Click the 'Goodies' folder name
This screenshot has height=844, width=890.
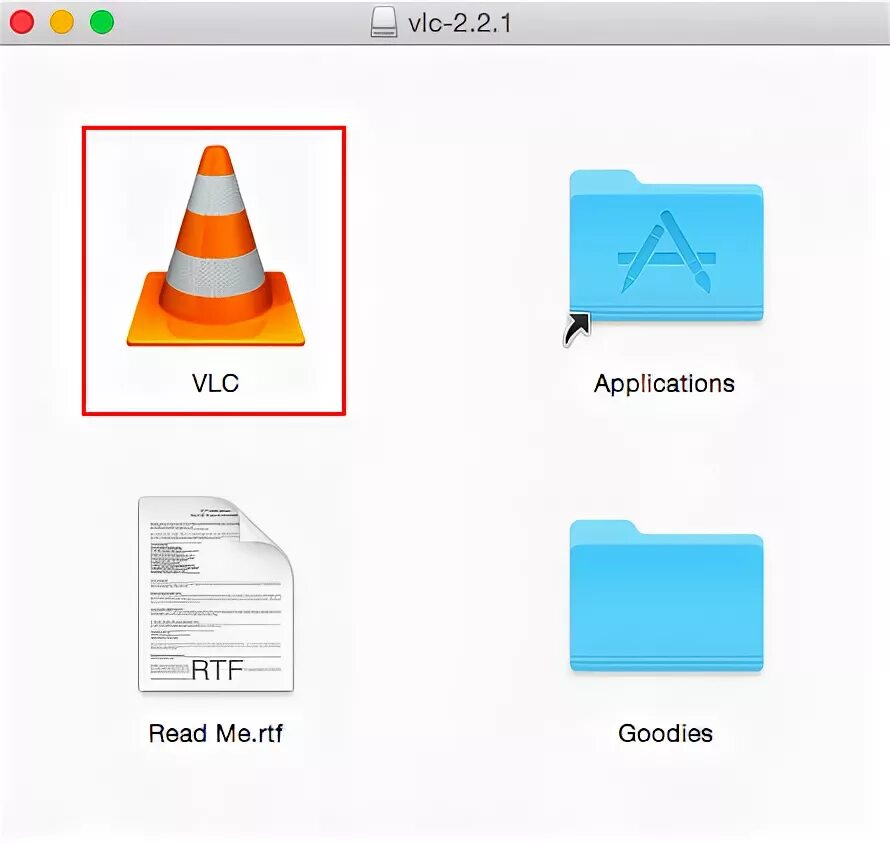[x=665, y=733]
